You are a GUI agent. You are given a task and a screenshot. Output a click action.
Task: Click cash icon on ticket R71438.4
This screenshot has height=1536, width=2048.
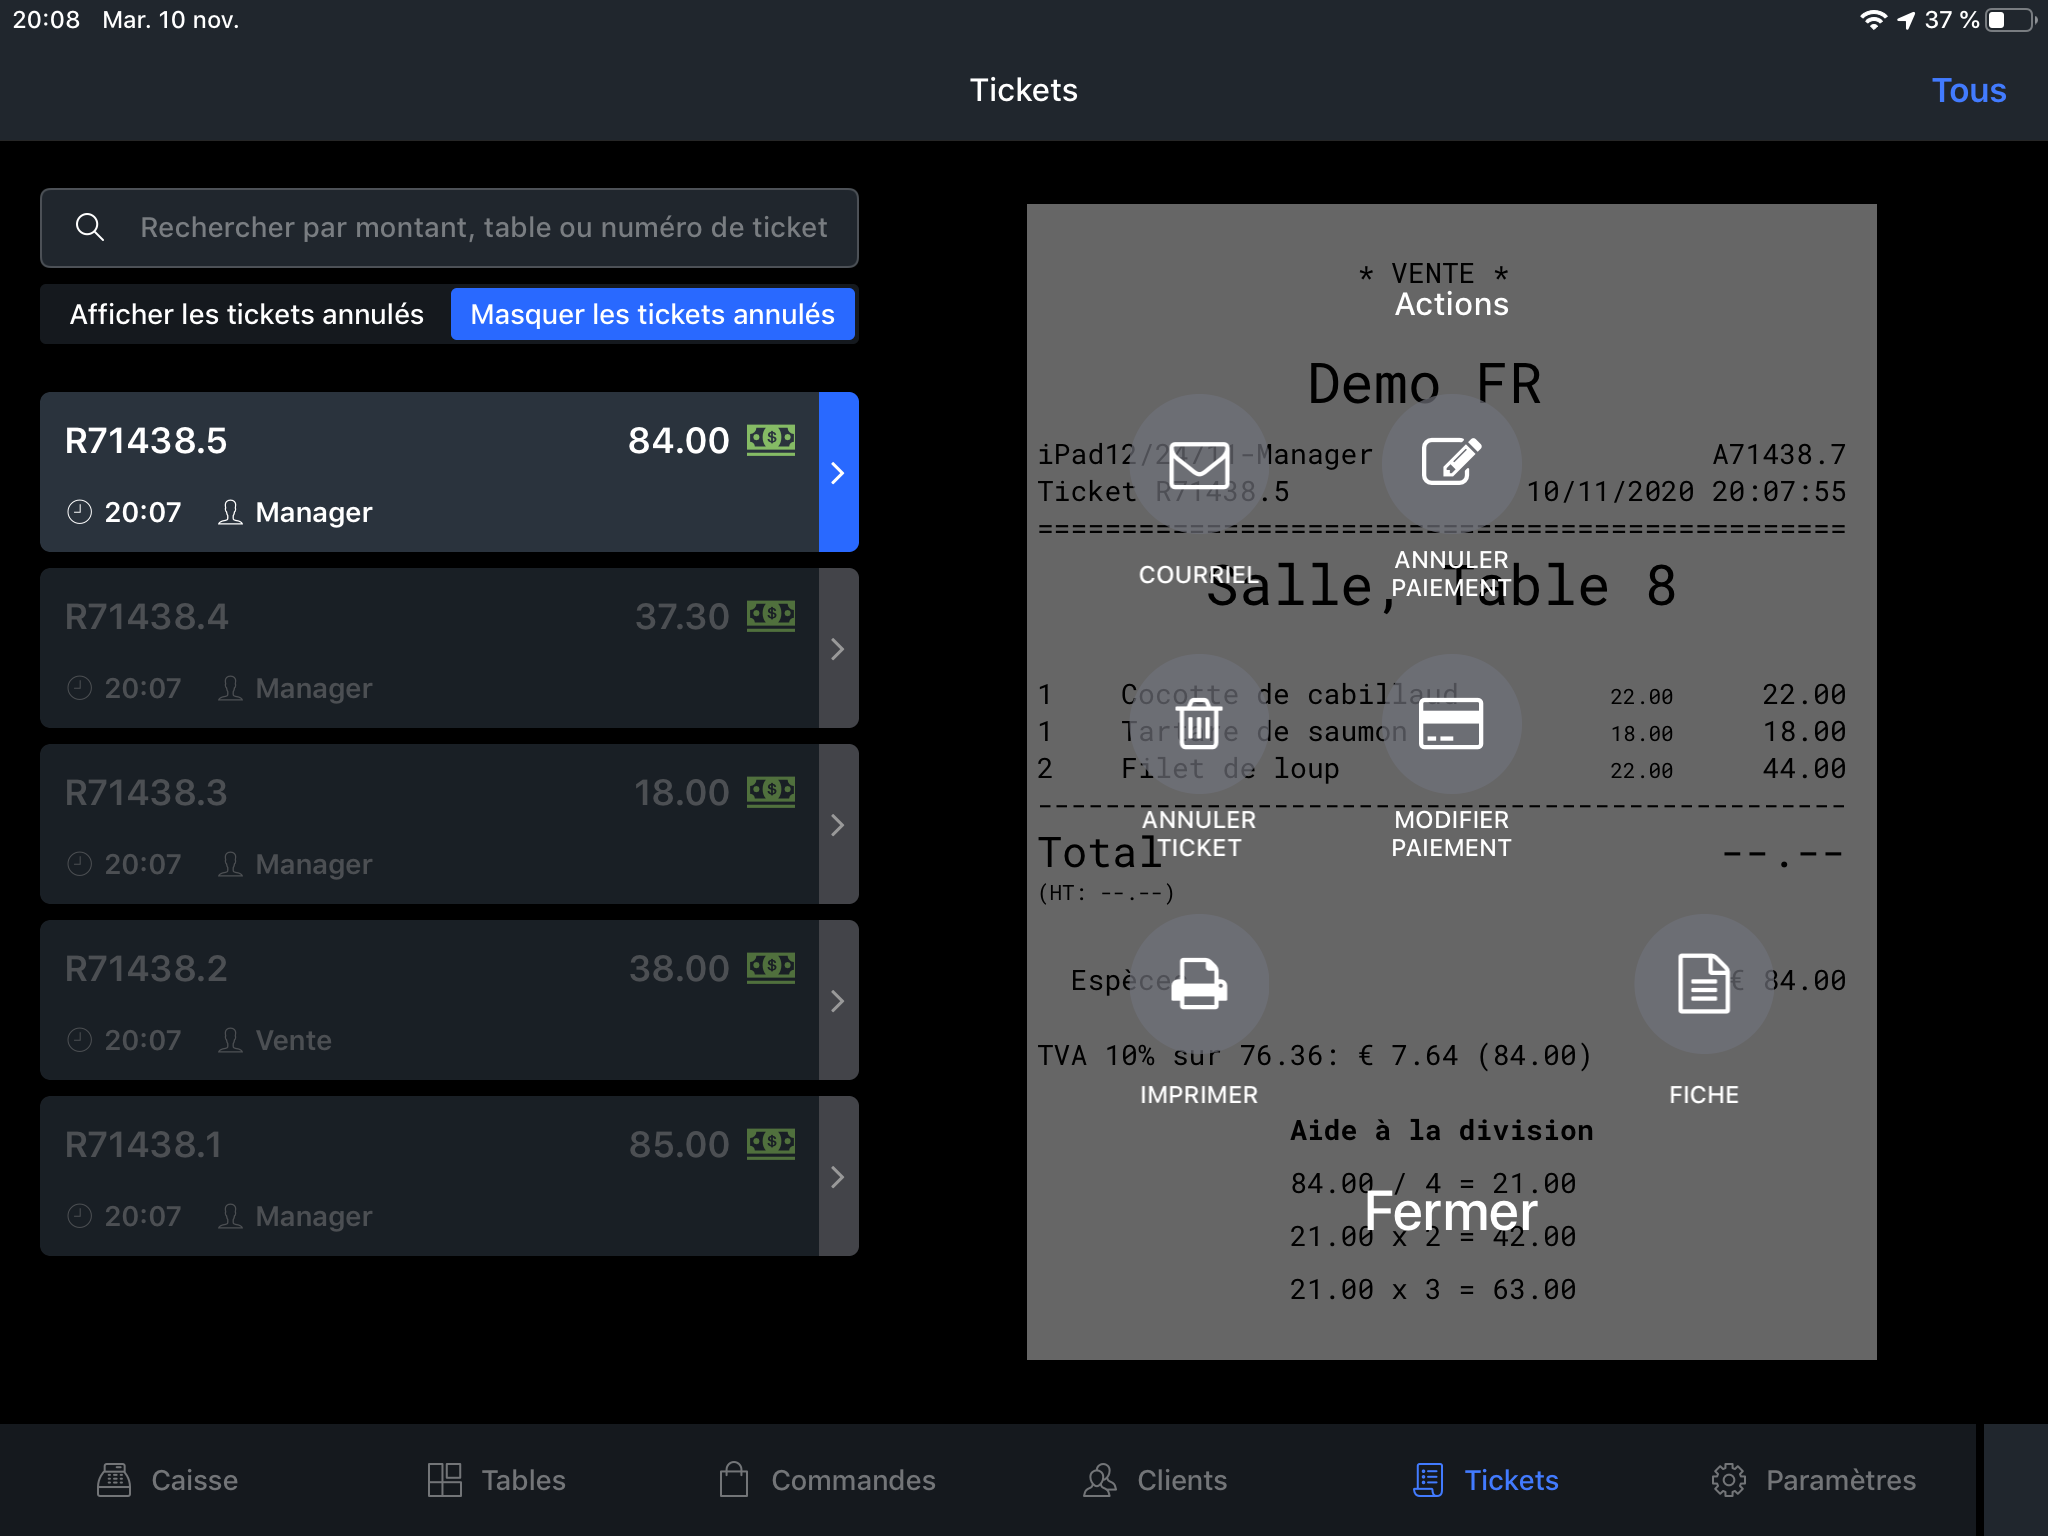(x=771, y=616)
